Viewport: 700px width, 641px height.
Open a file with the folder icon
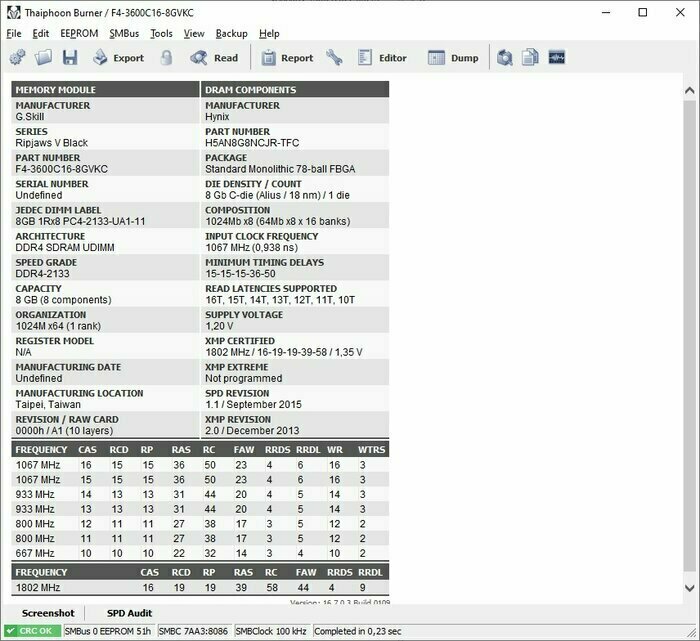[43, 58]
